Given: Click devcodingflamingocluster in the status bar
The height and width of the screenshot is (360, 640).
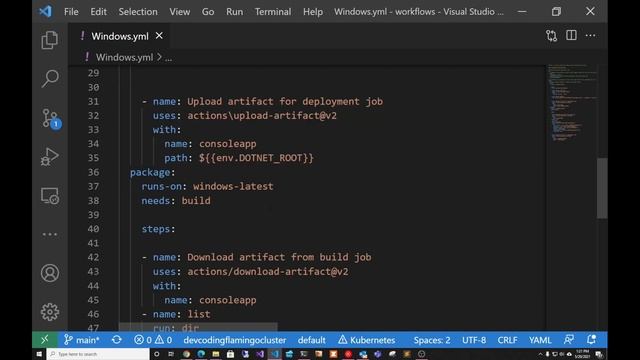Looking at the screenshot, I should tap(235, 340).
